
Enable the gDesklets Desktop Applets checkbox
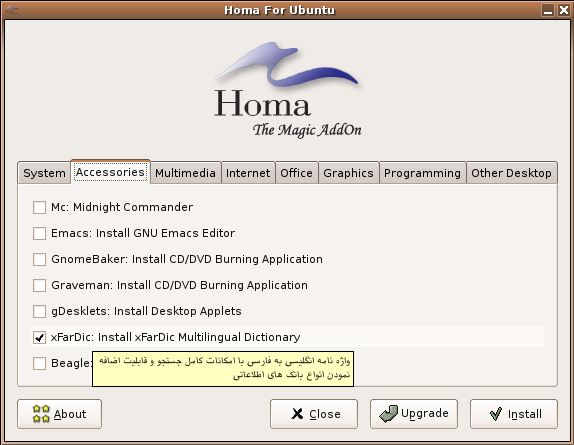[x=39, y=311]
